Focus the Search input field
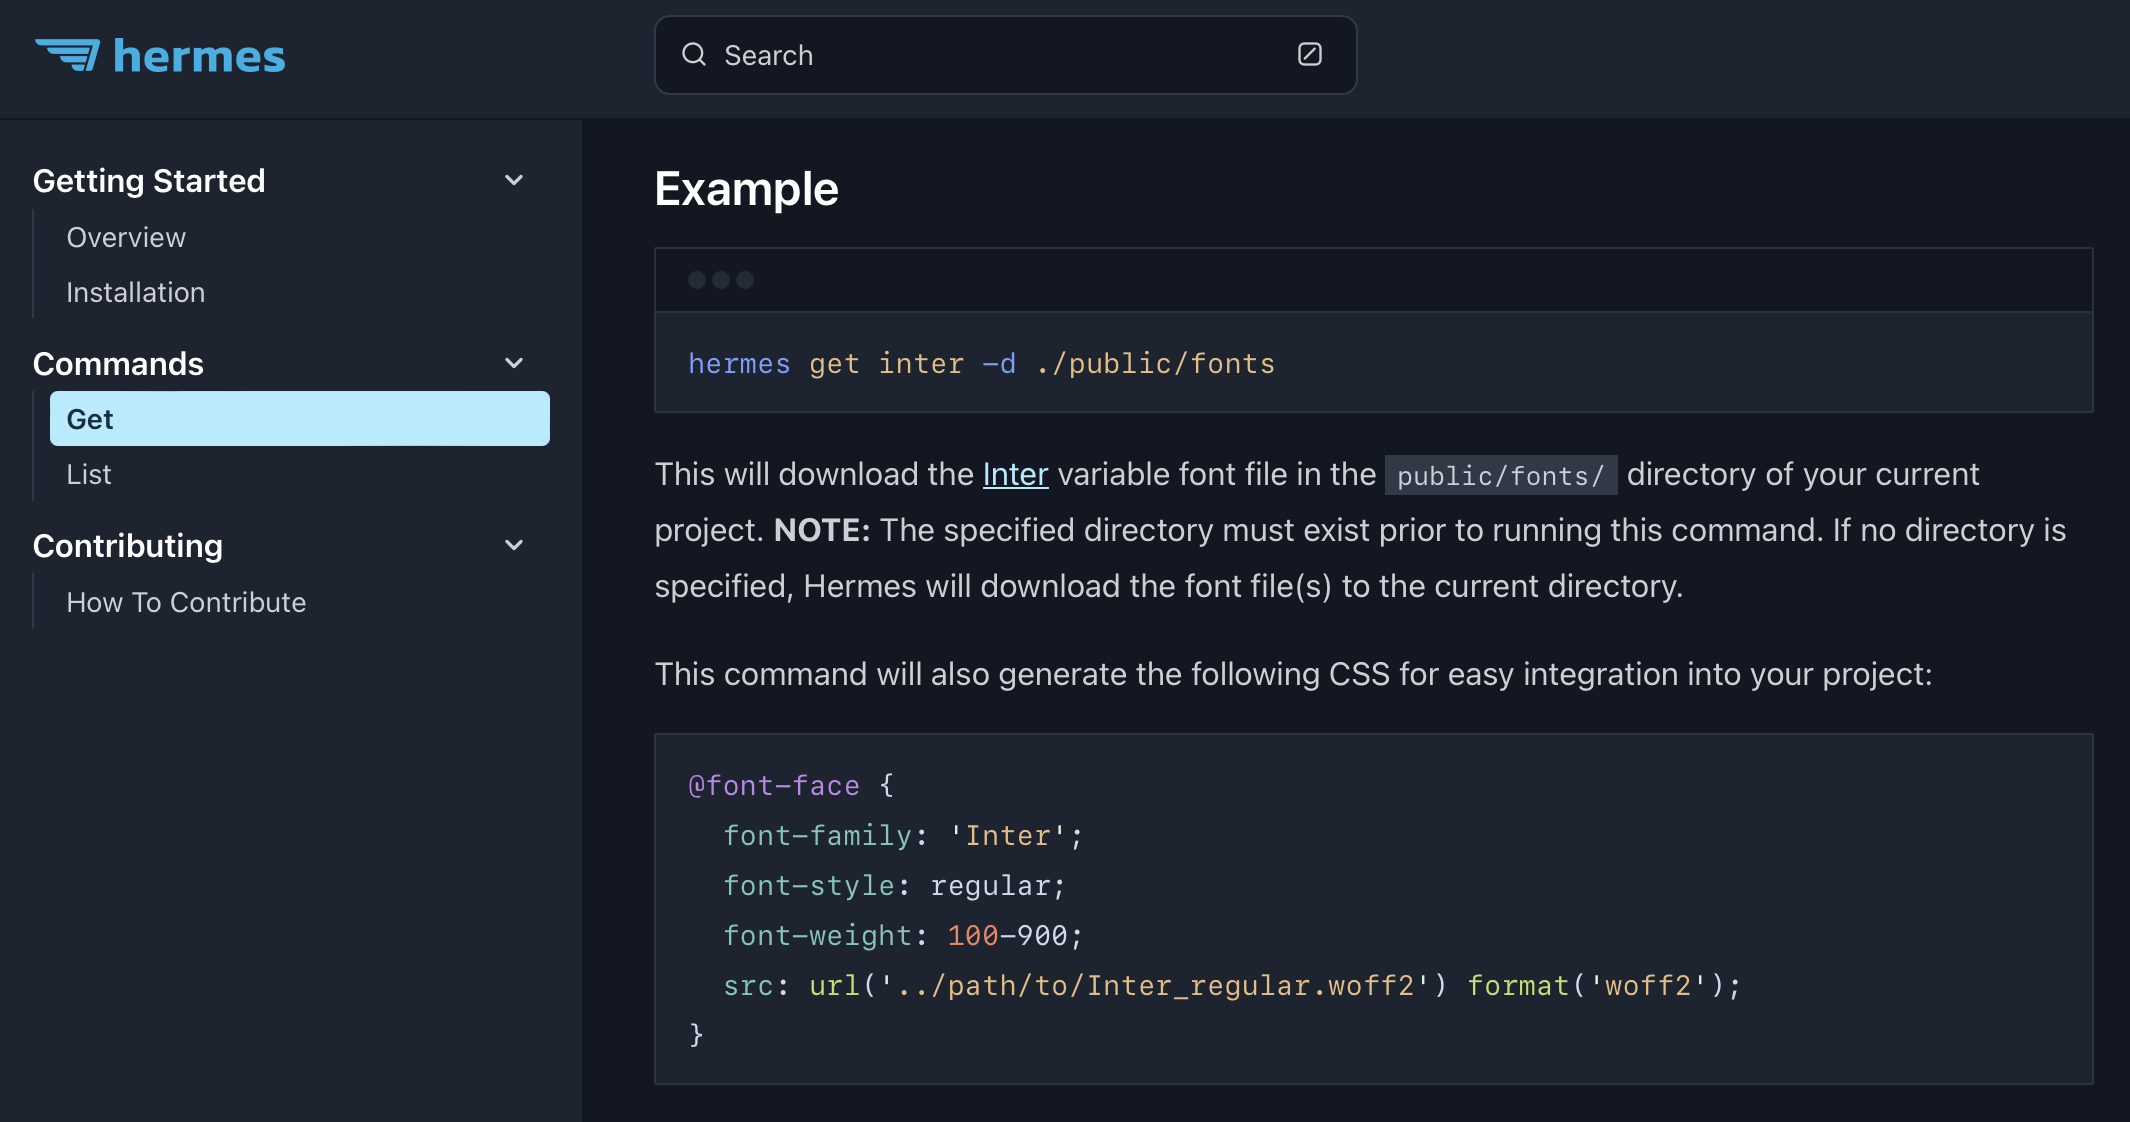2130x1122 pixels. coord(1005,55)
